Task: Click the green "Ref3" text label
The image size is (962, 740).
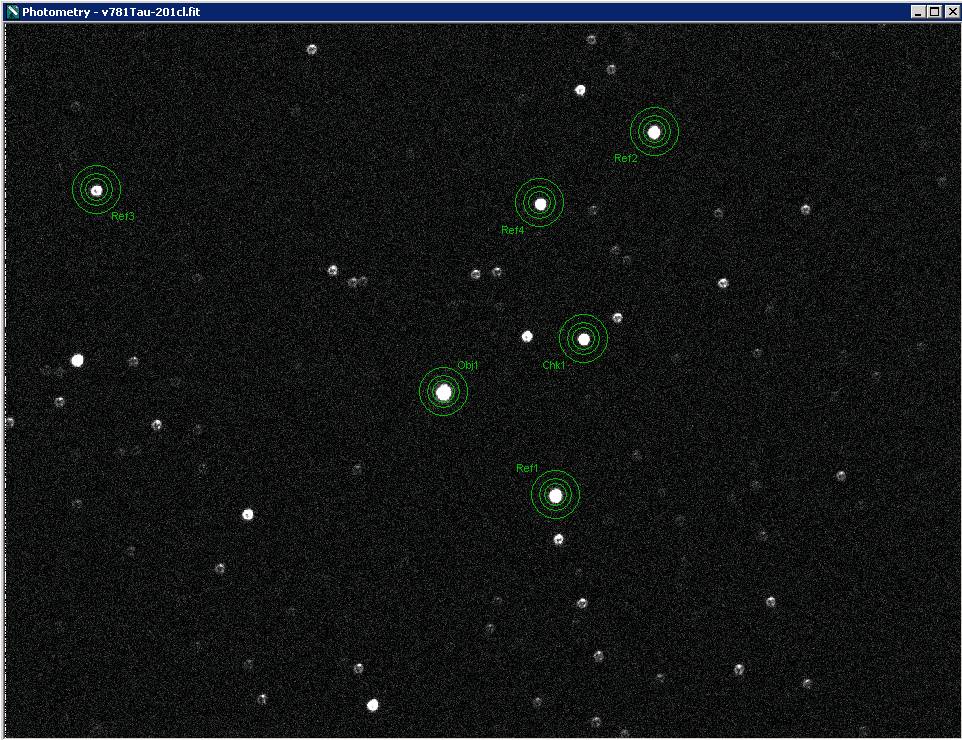Action: (123, 216)
